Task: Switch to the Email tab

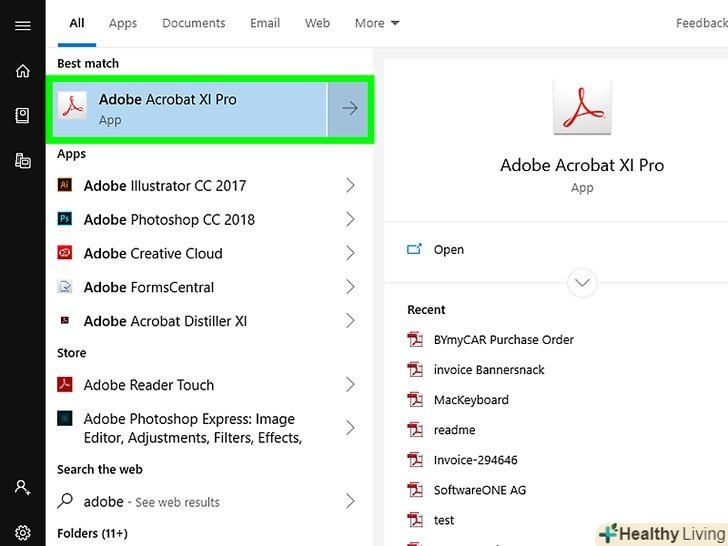Action: pos(265,23)
